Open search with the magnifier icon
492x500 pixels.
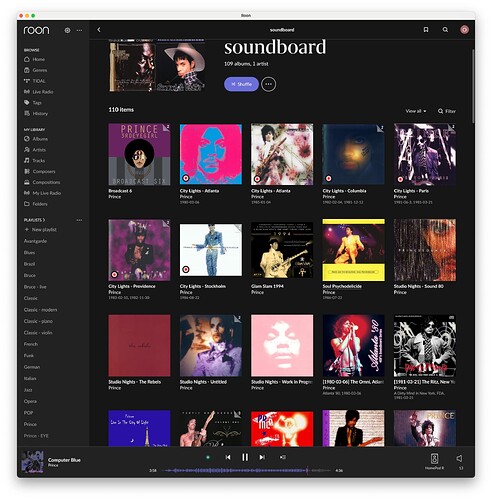[445, 30]
